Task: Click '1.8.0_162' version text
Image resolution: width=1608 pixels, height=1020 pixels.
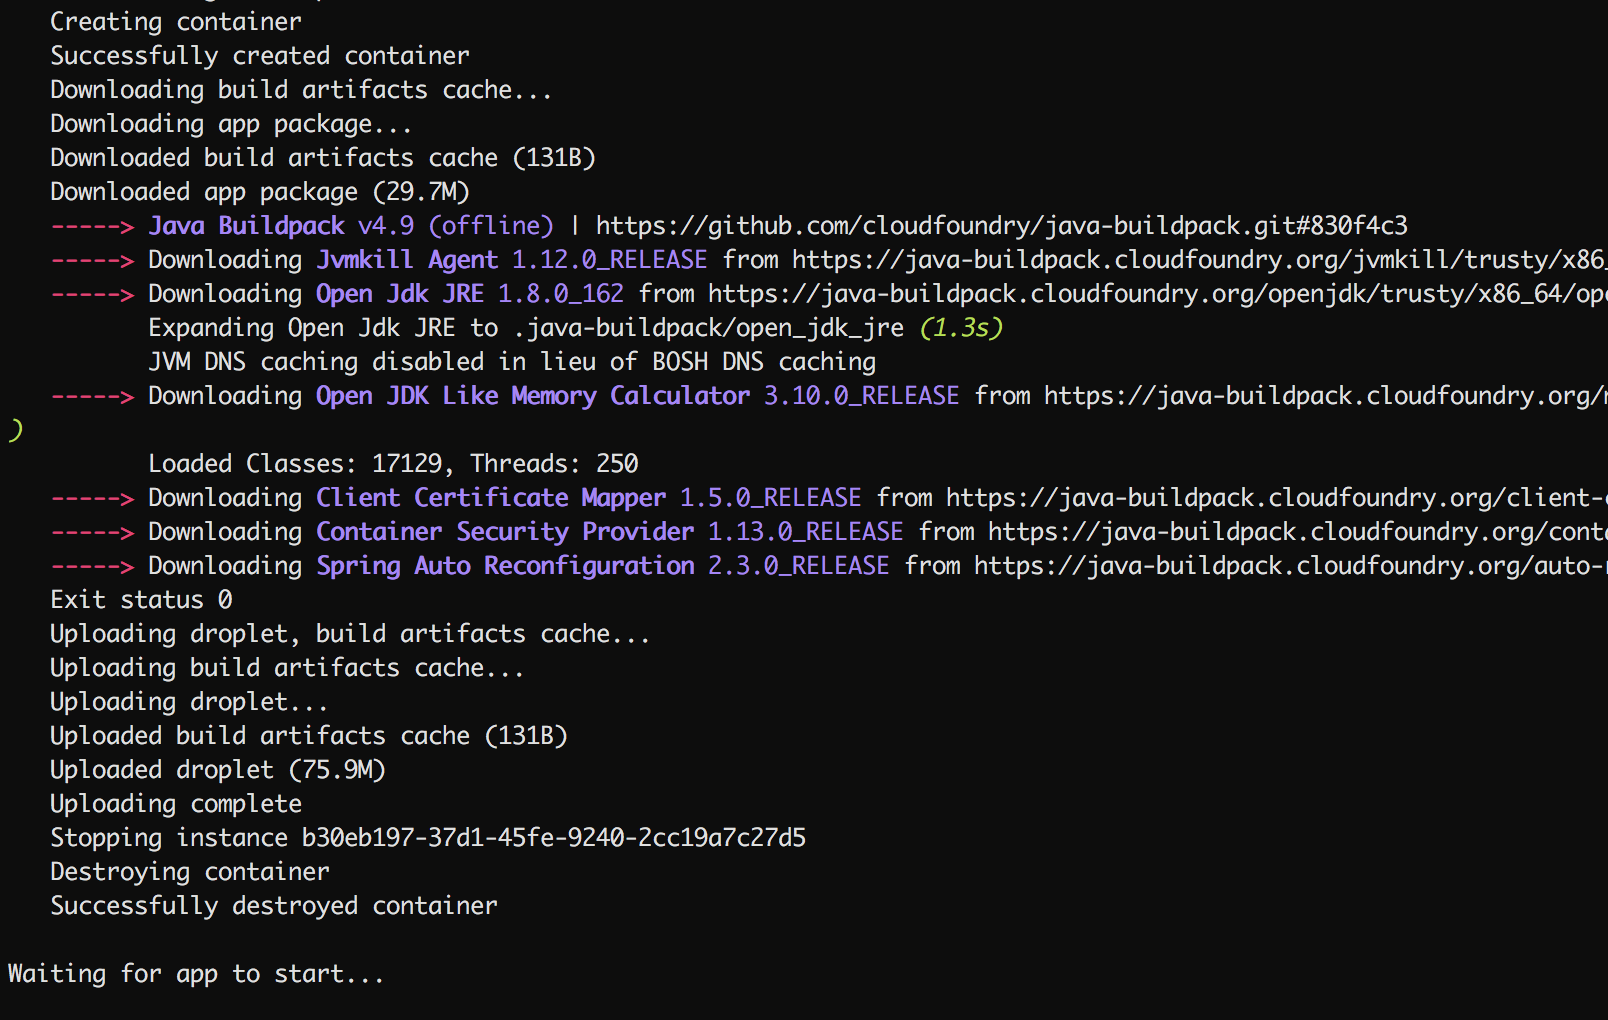Action: pos(561,294)
